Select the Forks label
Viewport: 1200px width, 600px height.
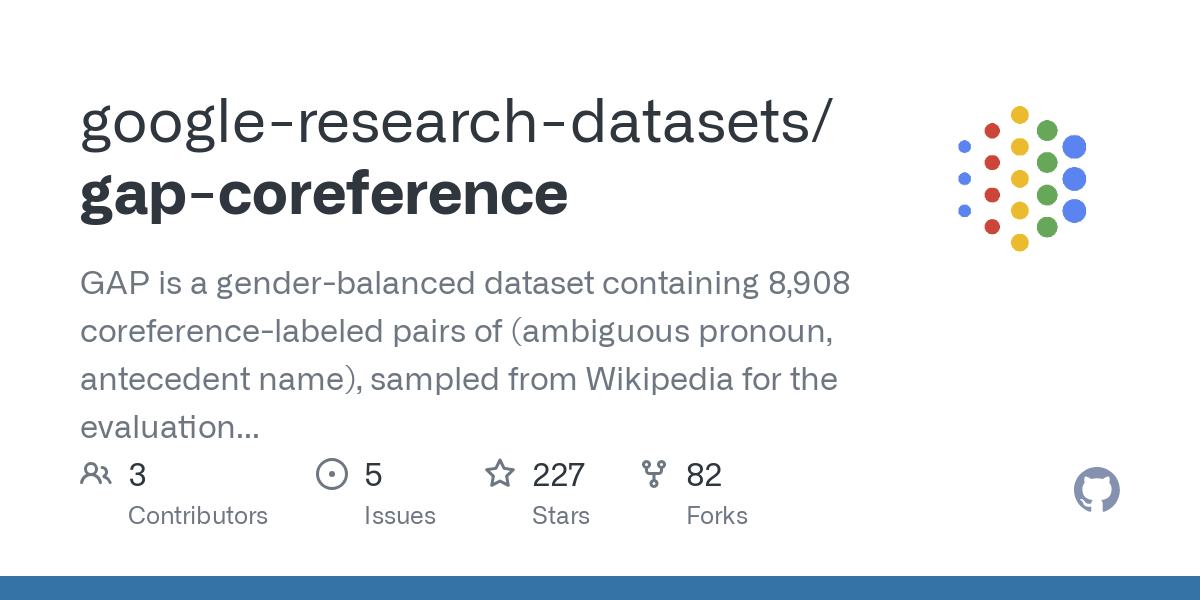click(717, 516)
